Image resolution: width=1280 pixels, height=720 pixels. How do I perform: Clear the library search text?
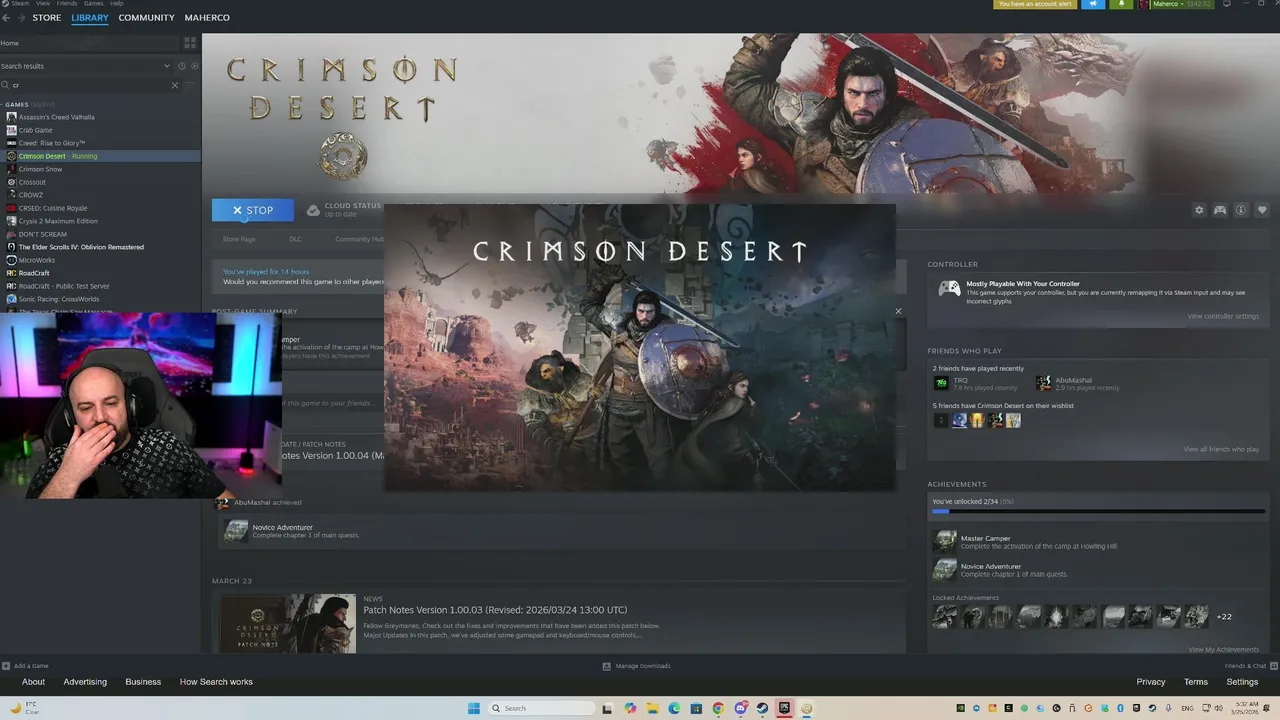[175, 85]
